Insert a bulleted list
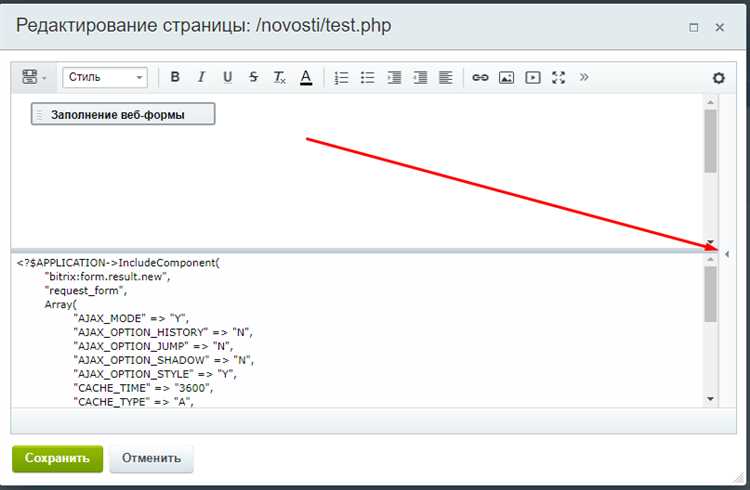The image size is (750, 490). click(x=367, y=77)
